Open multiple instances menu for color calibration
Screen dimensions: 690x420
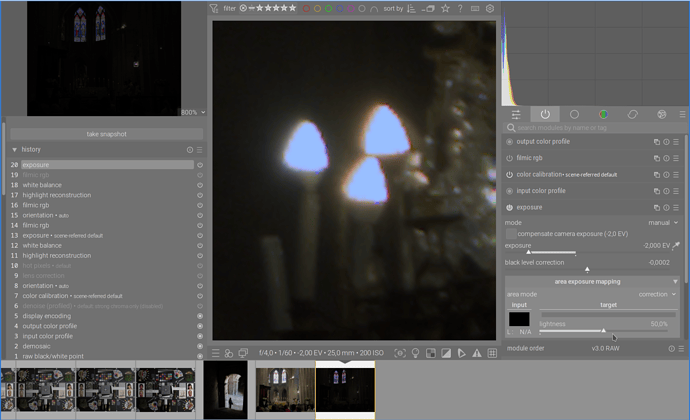coord(657,175)
